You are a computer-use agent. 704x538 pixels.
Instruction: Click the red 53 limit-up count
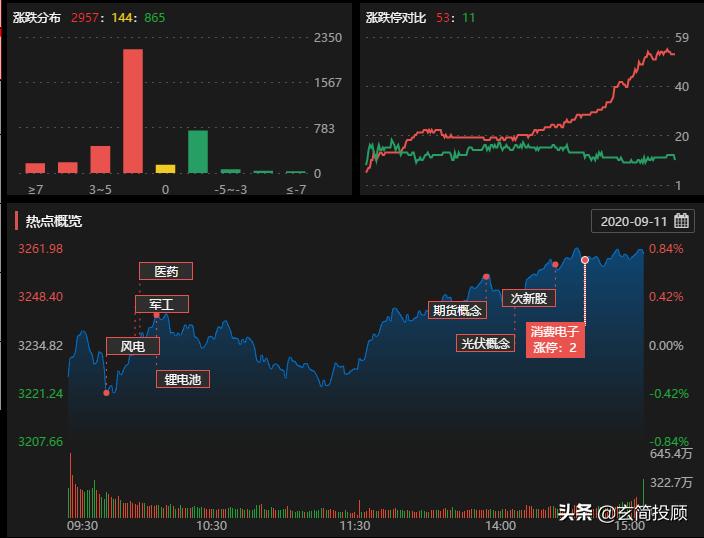(x=443, y=18)
